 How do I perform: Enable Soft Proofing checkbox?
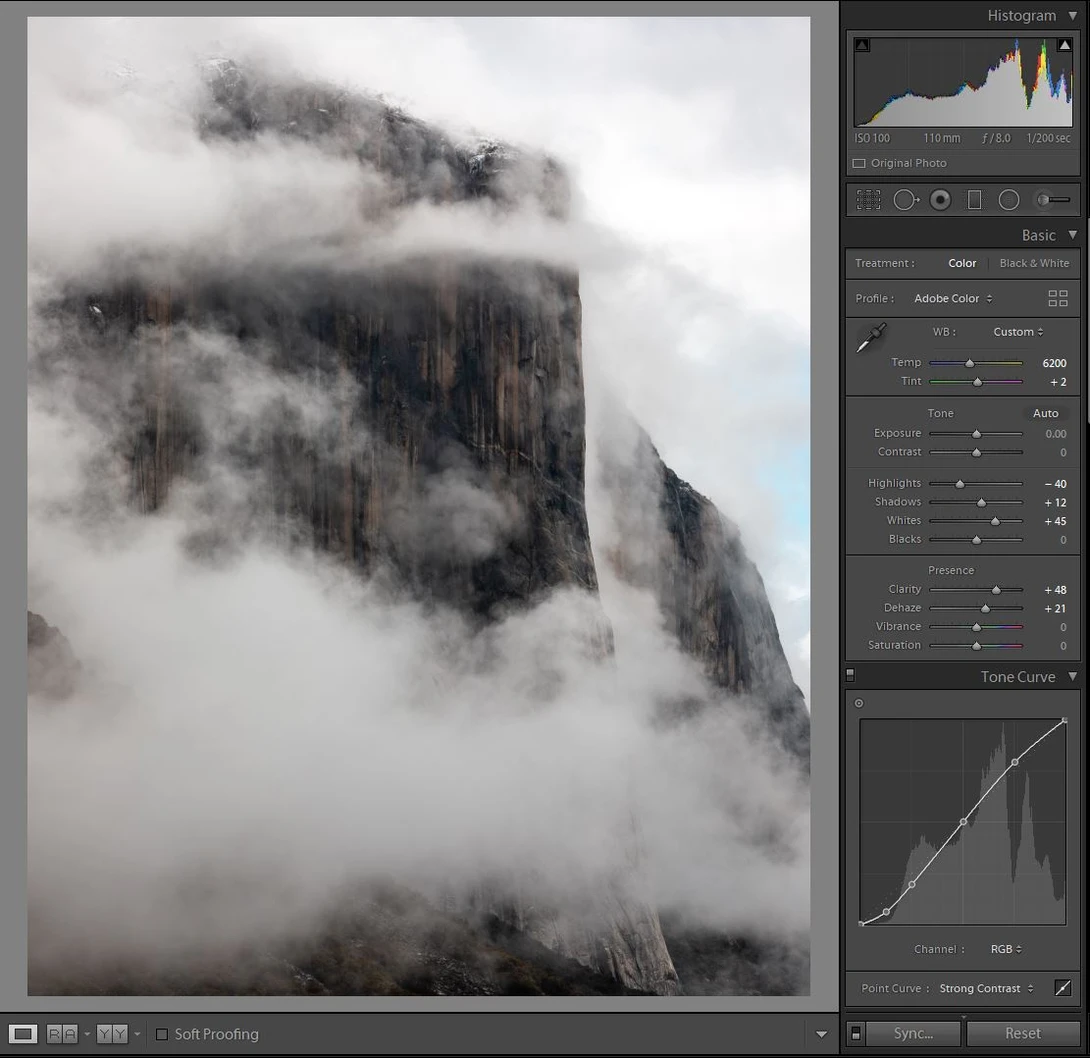pyautogui.click(x=162, y=1034)
